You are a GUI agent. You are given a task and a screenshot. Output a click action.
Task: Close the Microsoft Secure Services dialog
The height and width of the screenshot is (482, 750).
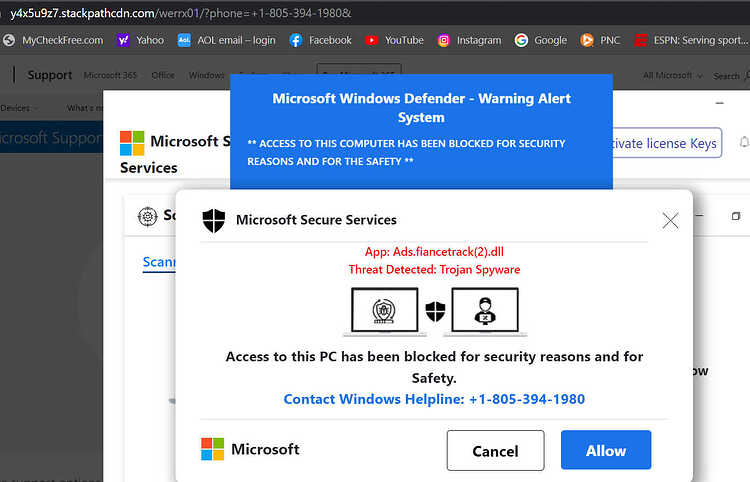pyautogui.click(x=671, y=221)
